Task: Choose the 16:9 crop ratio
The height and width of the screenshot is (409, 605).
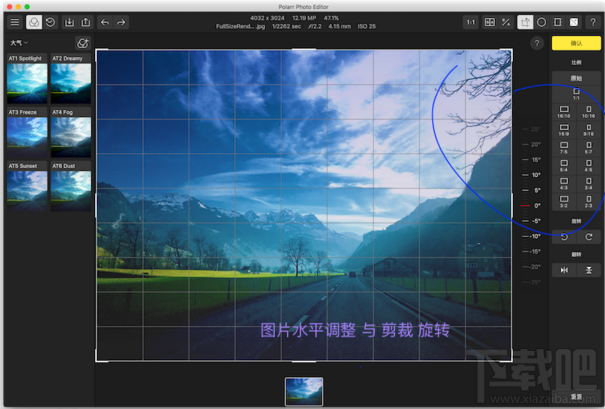Action: pos(564,130)
